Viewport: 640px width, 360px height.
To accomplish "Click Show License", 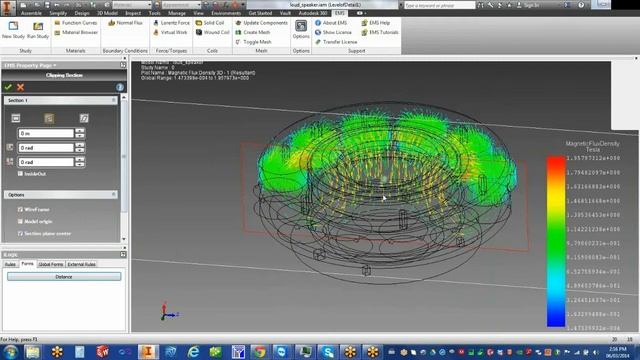I will pos(333,32).
